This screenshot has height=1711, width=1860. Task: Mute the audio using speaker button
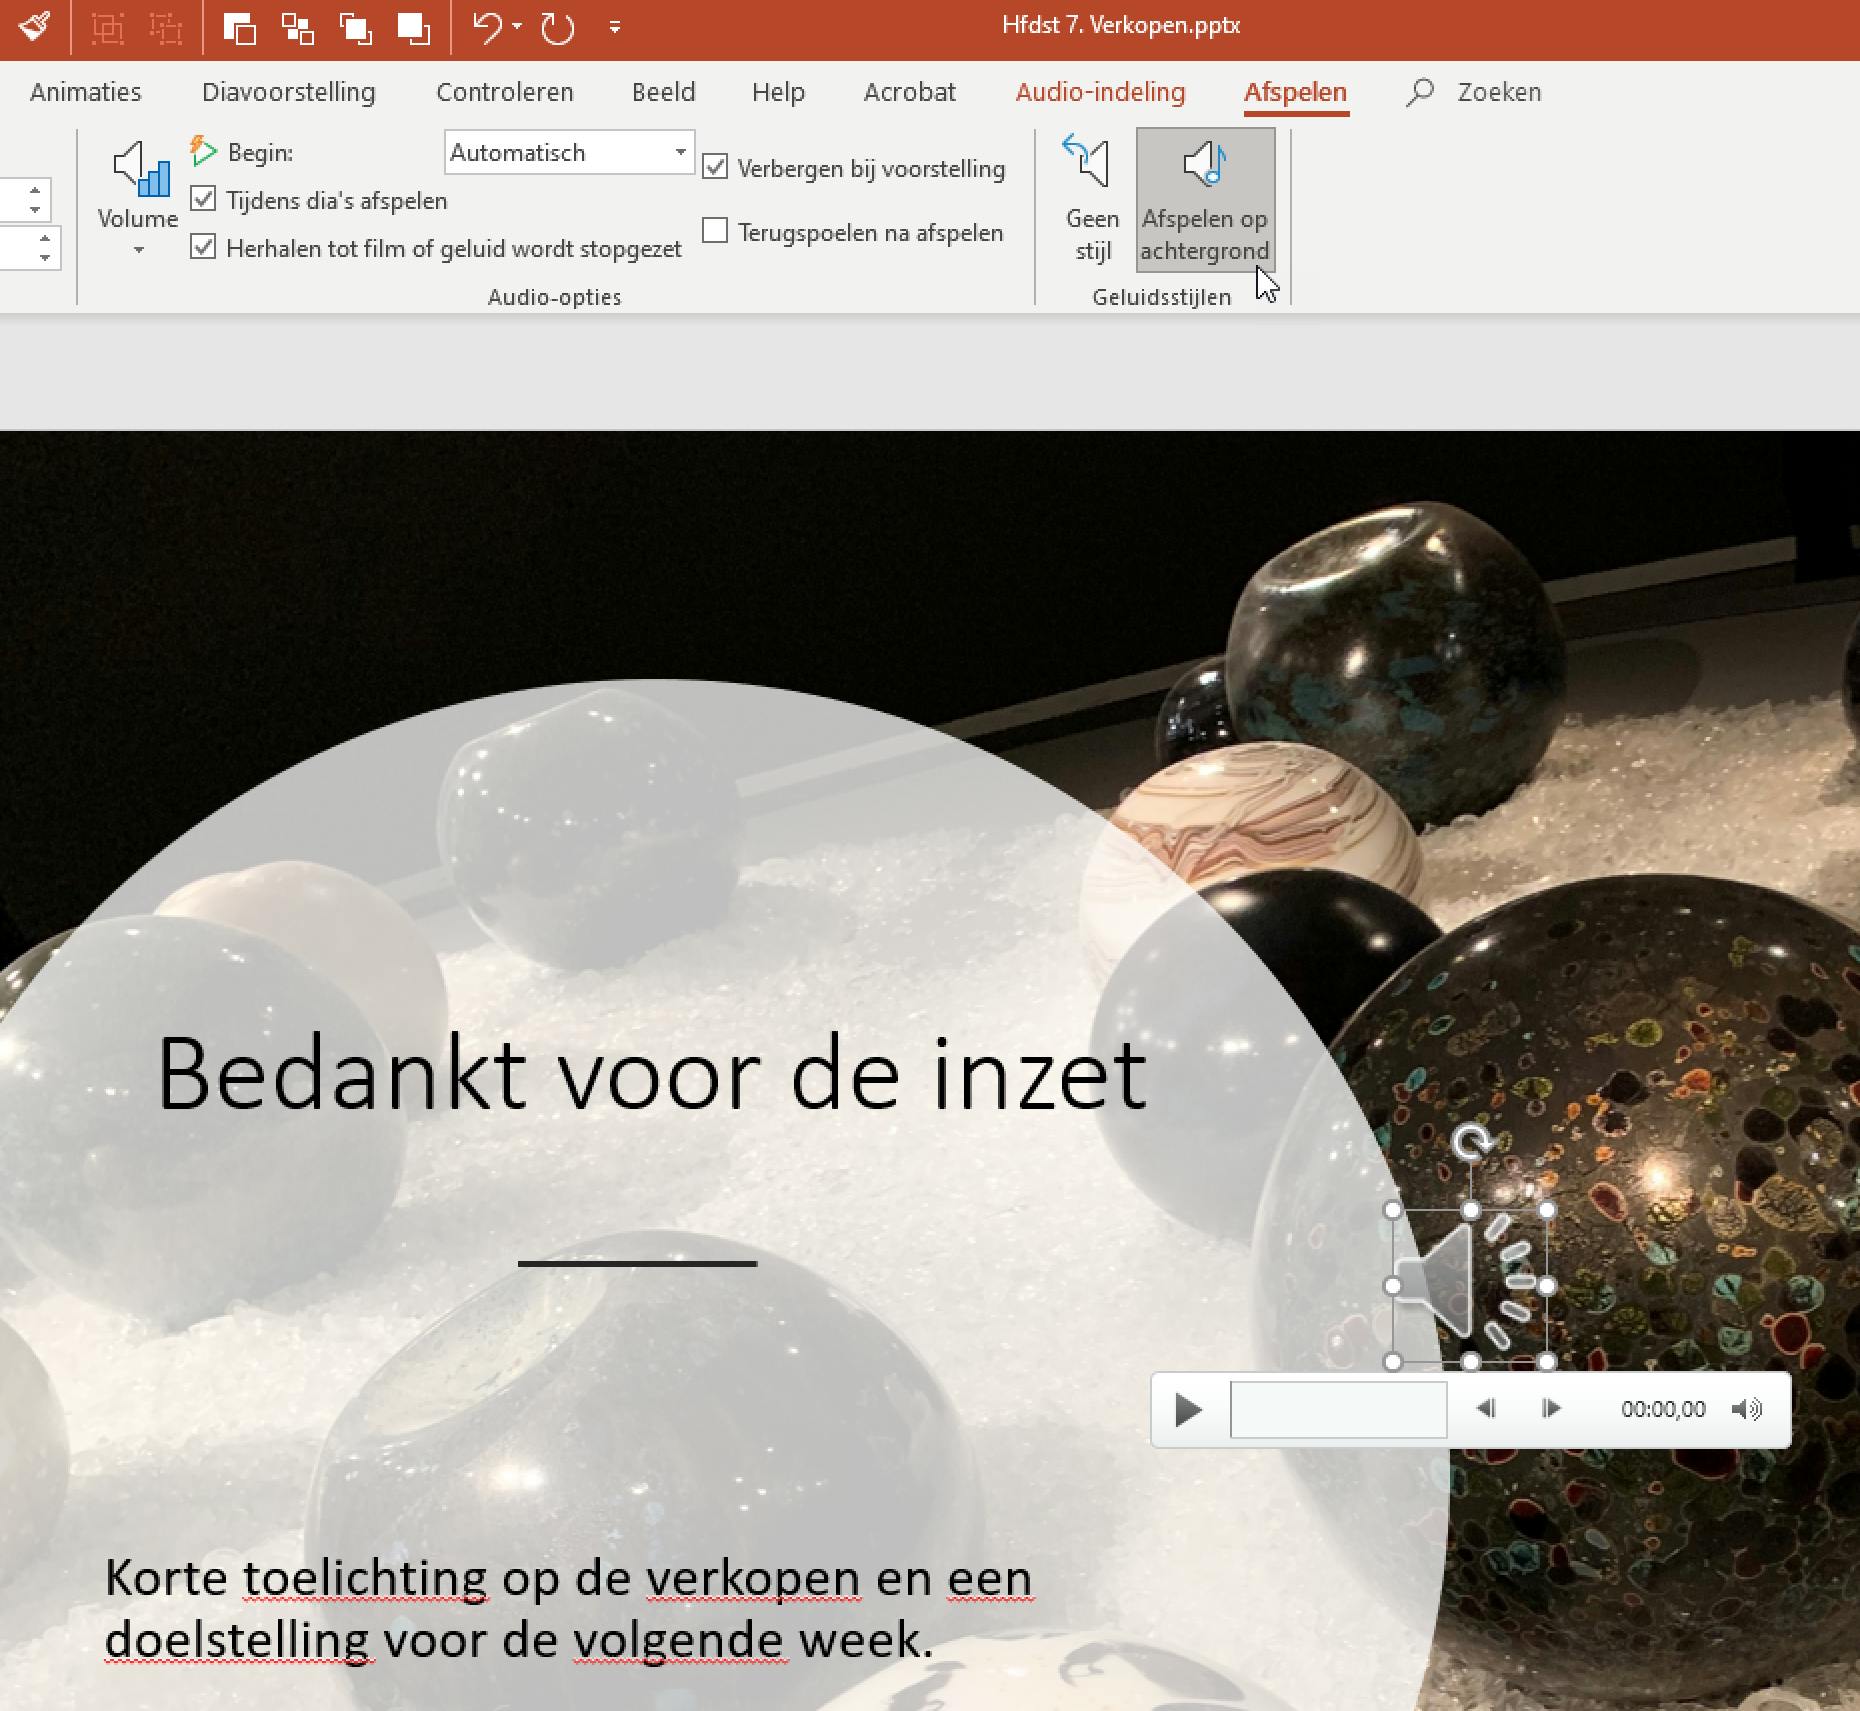[x=1746, y=1409]
